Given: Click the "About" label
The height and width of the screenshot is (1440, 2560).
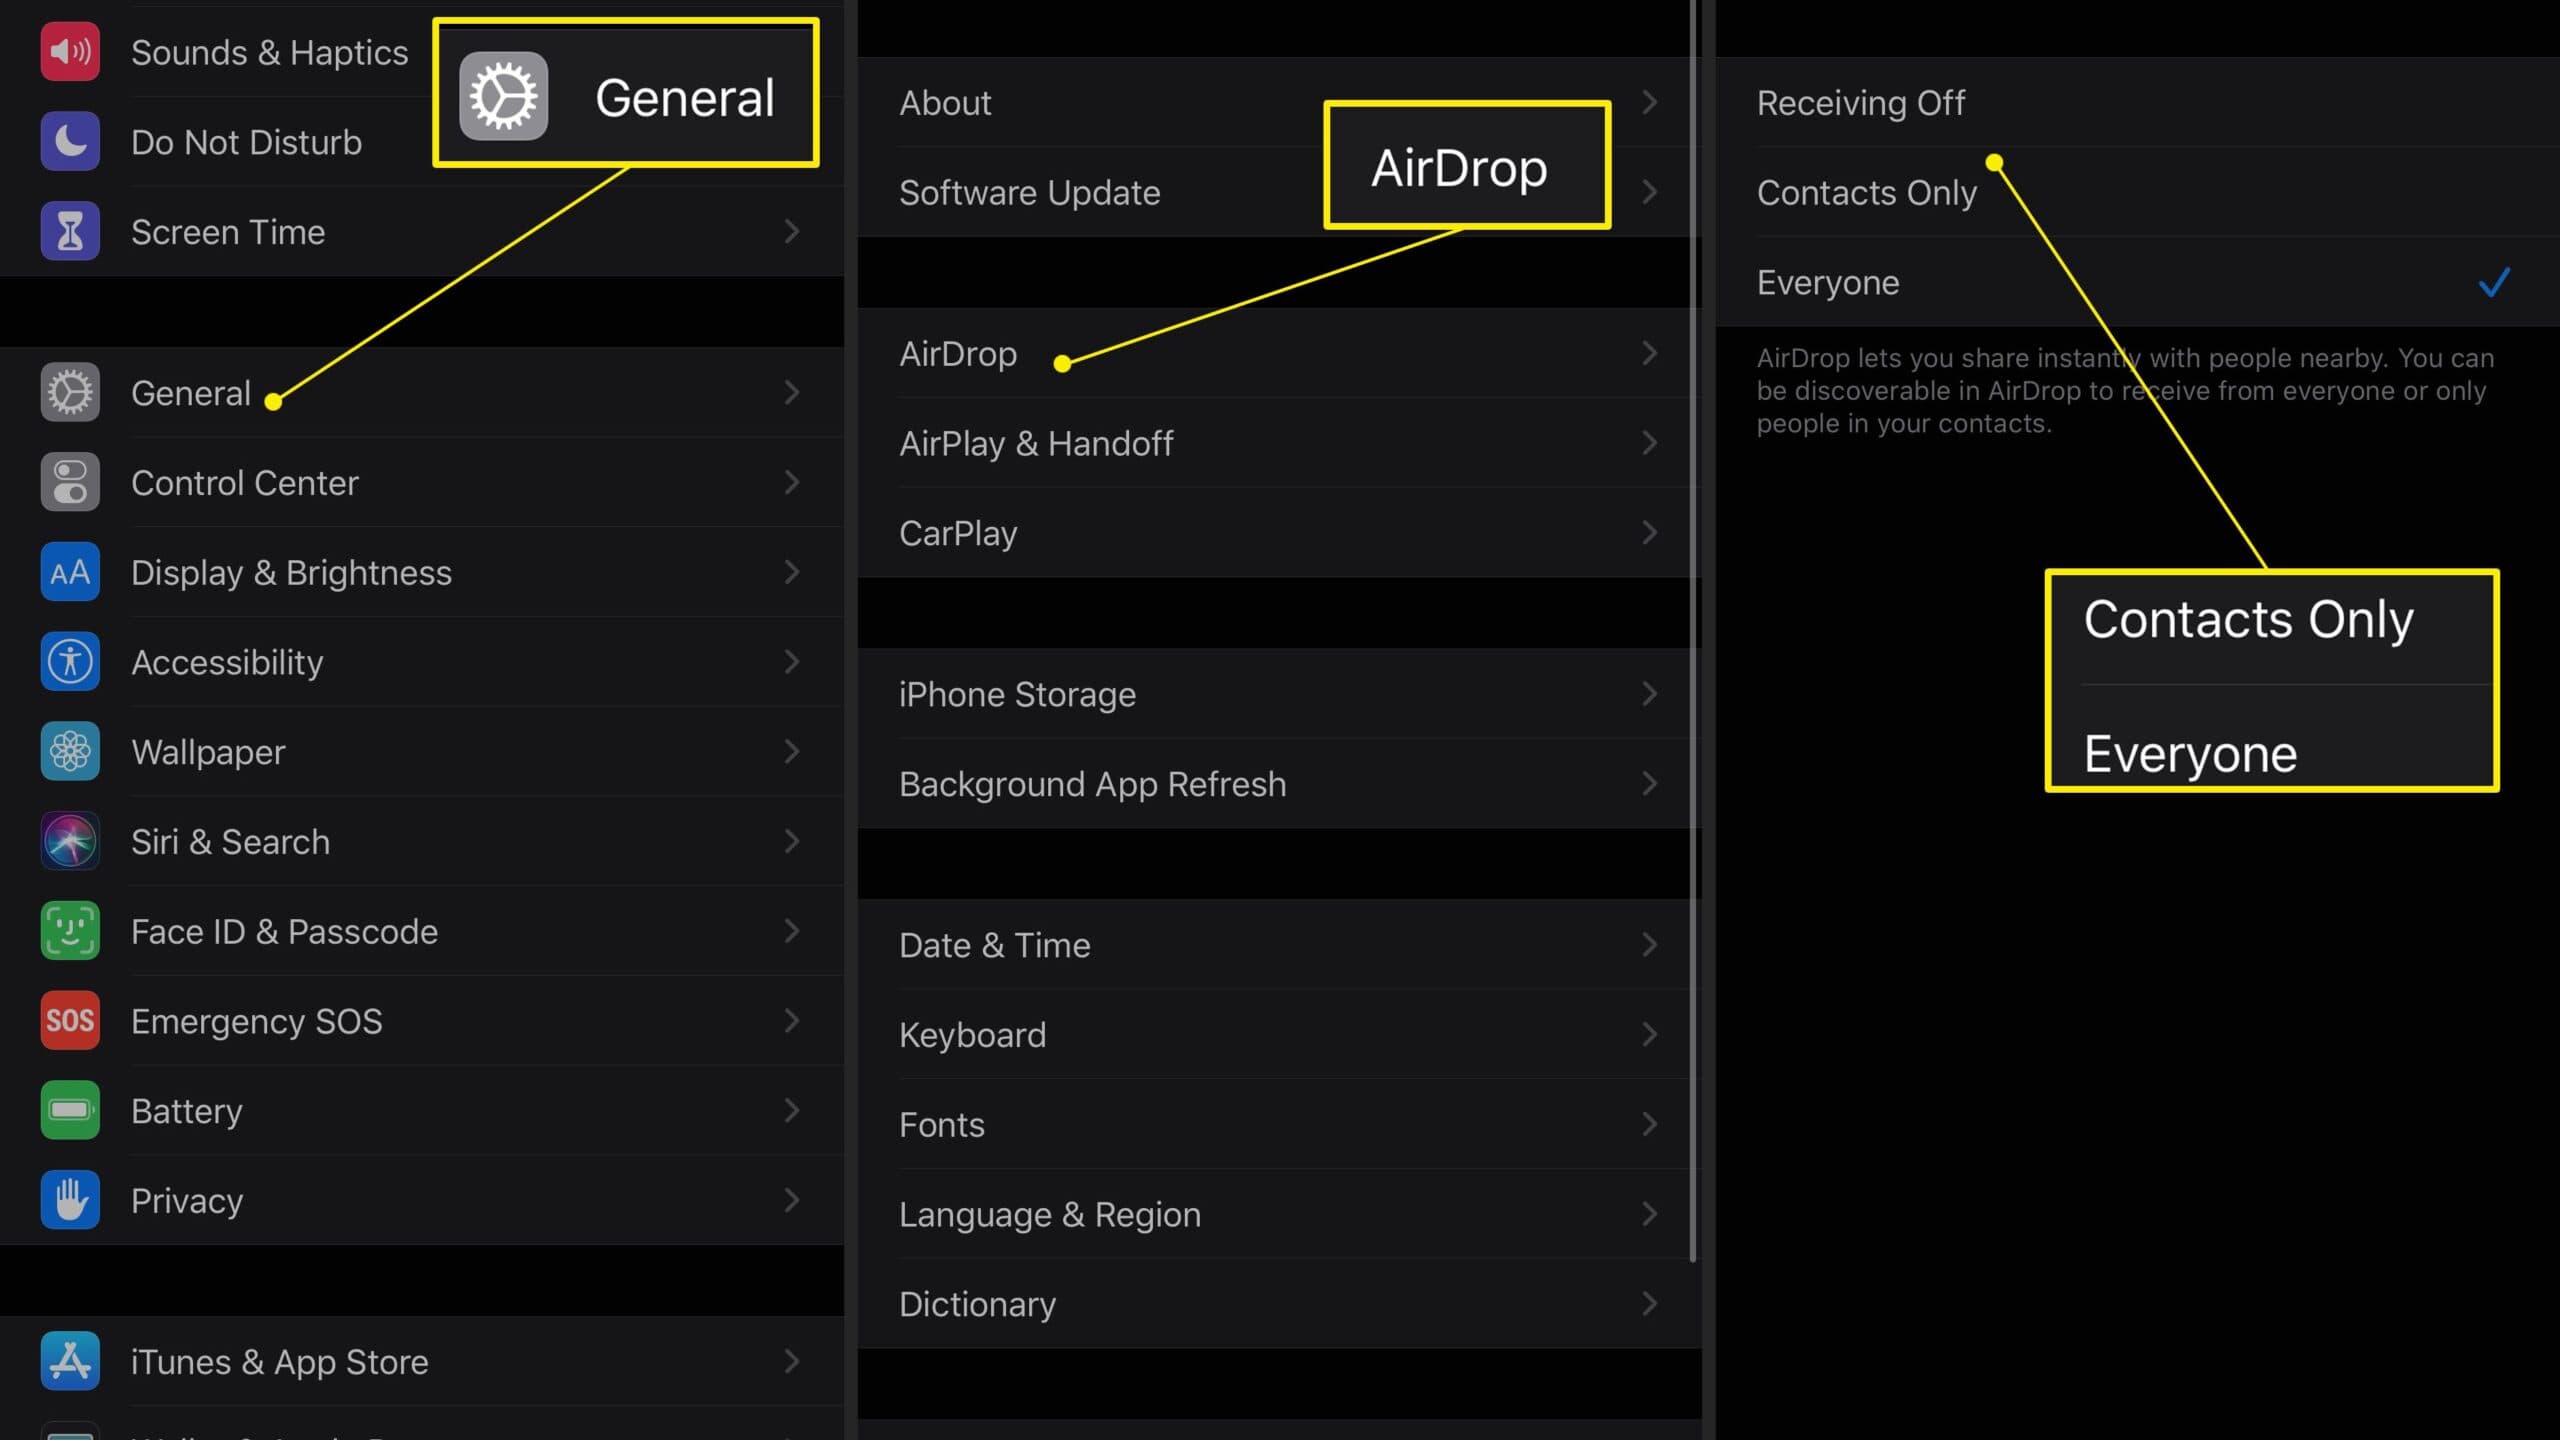Looking at the screenshot, I should click(x=945, y=103).
